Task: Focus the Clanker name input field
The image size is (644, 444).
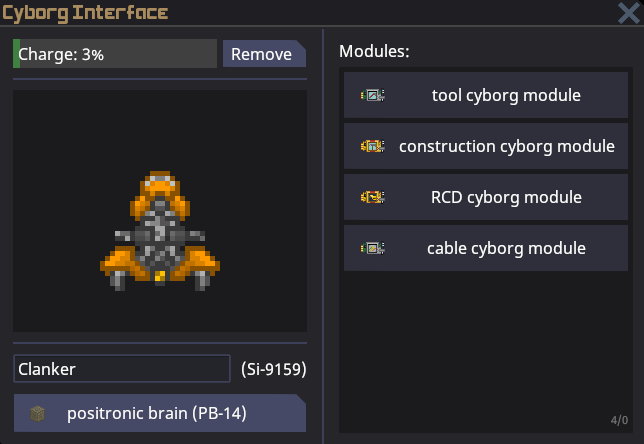Action: tap(121, 369)
